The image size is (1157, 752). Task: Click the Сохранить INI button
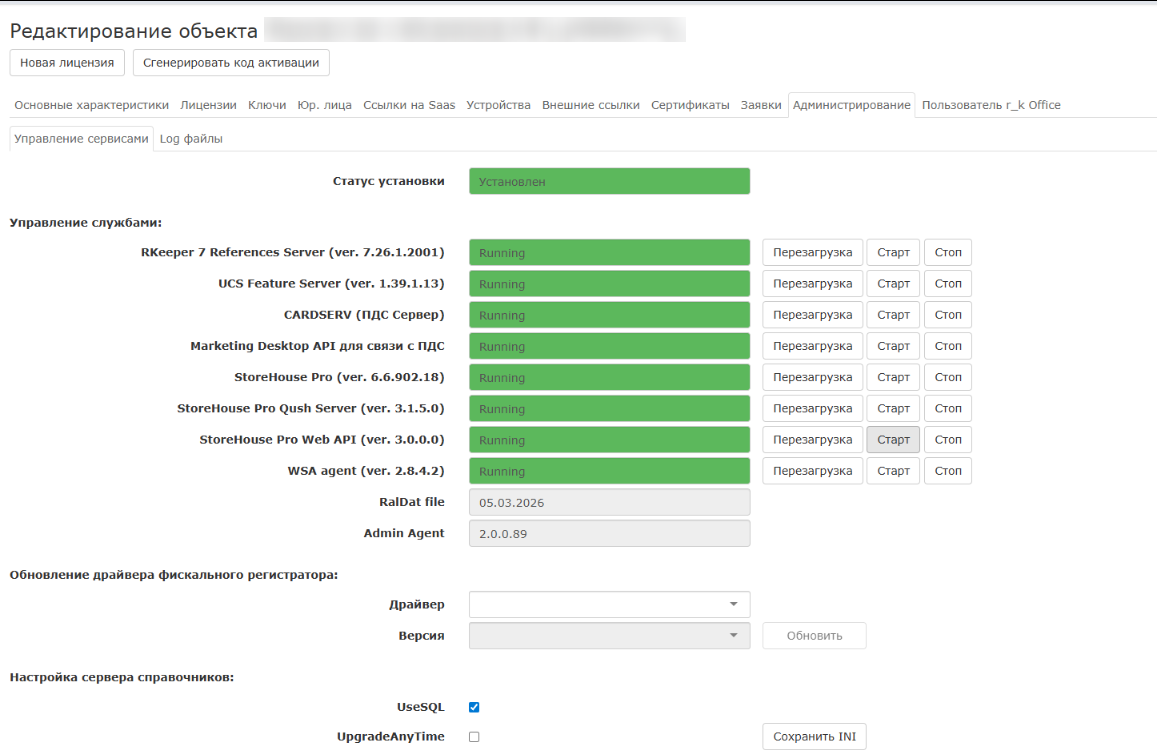pyautogui.click(x=814, y=737)
